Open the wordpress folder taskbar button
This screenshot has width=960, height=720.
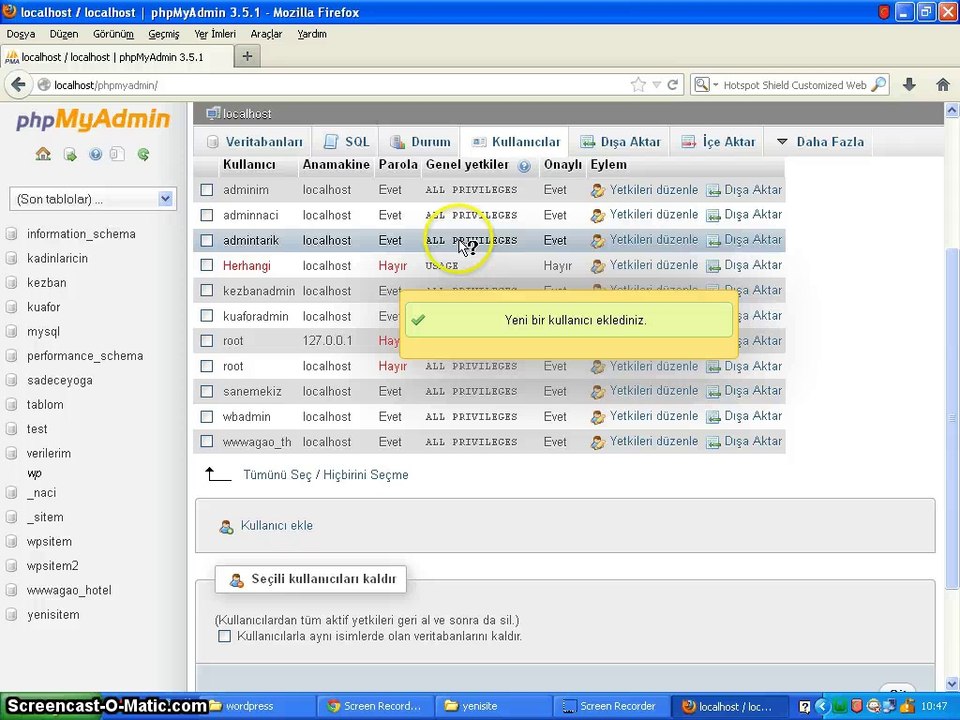[x=259, y=706]
